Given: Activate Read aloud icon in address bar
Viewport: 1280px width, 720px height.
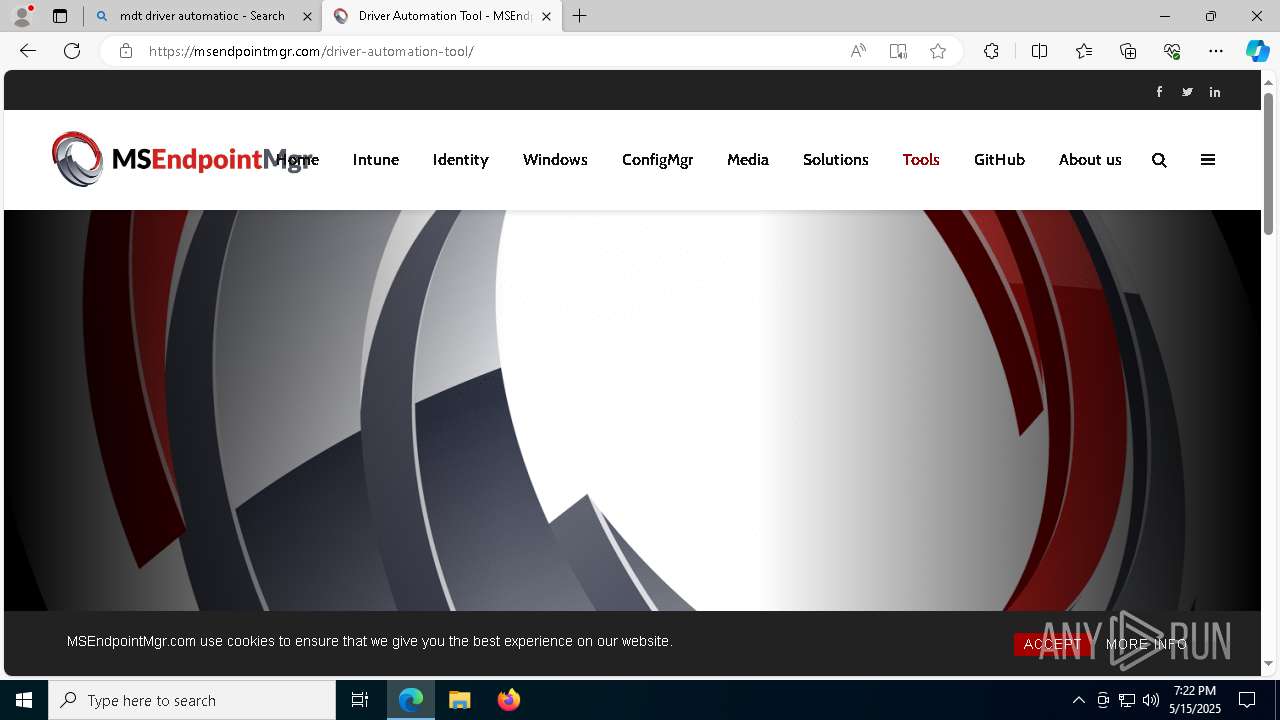Looking at the screenshot, I should click(858, 51).
